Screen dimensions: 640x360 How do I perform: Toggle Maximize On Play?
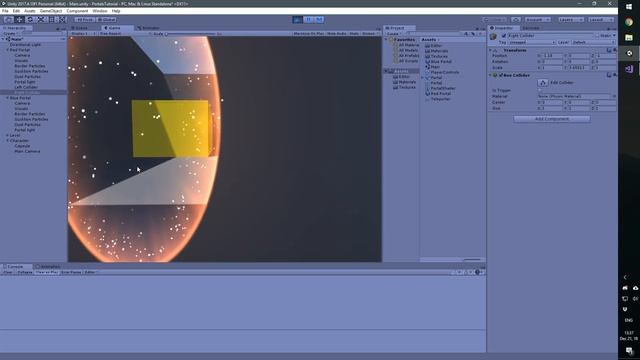click(309, 33)
